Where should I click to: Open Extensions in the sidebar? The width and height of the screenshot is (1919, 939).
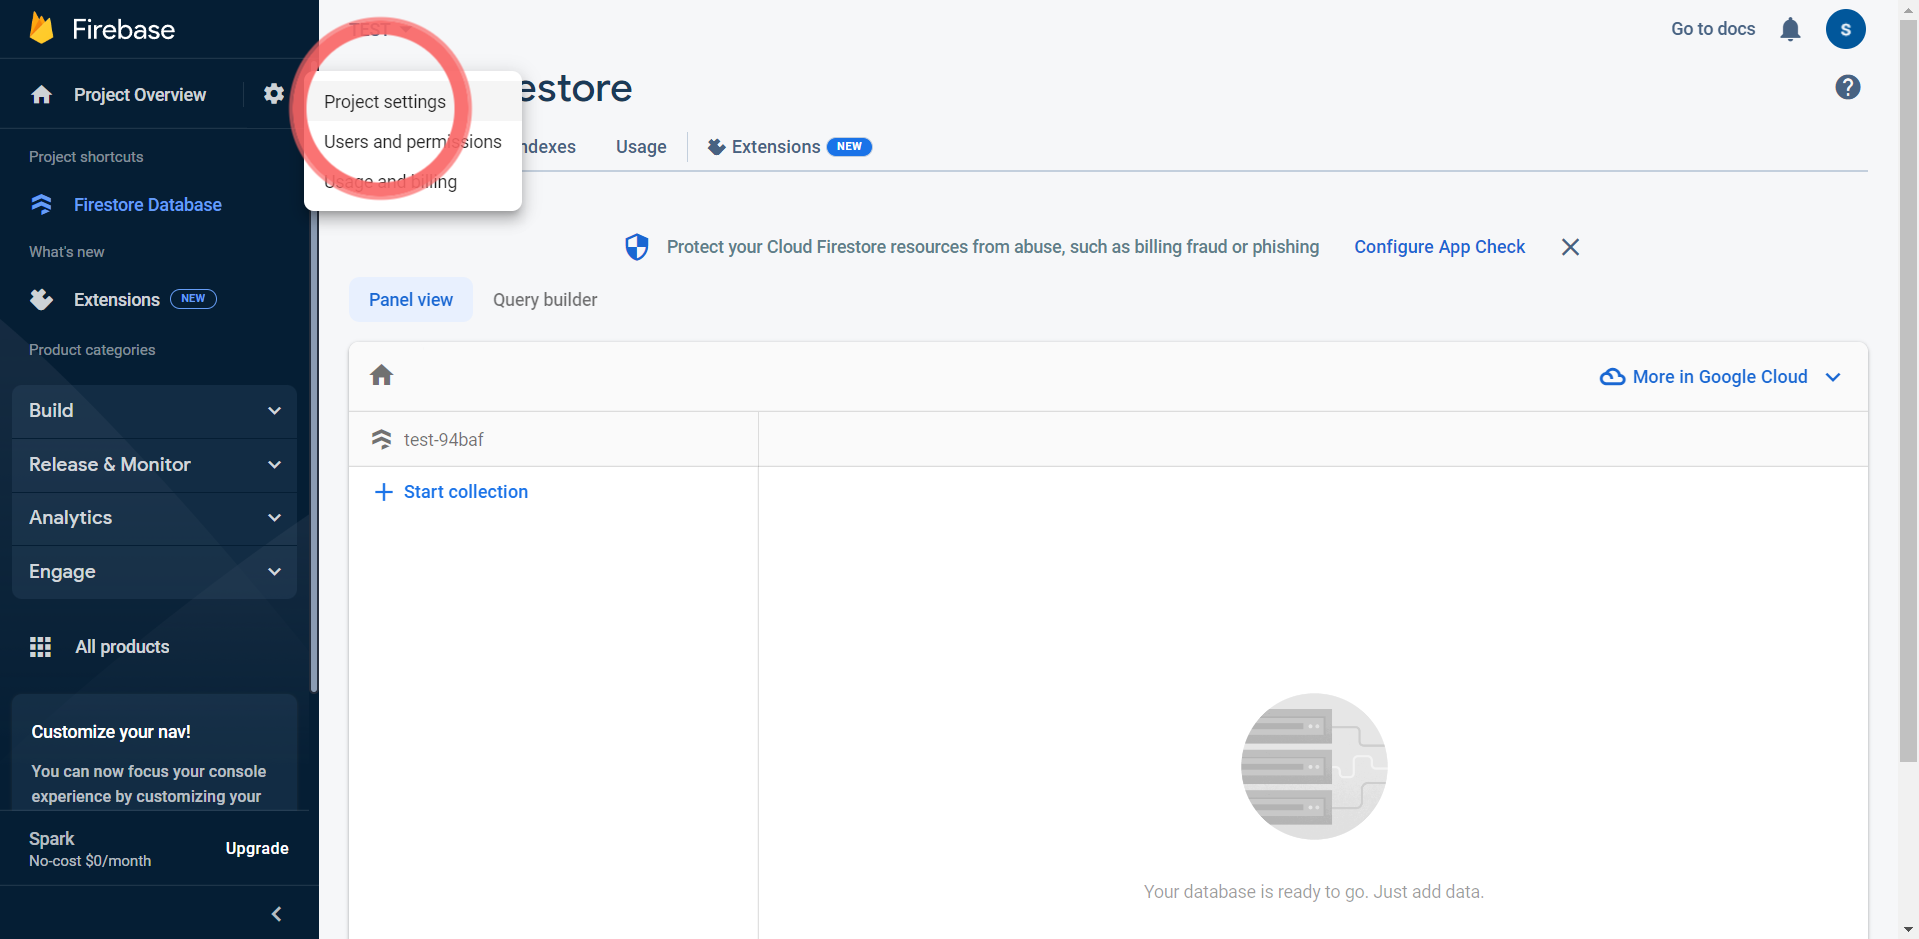(117, 300)
